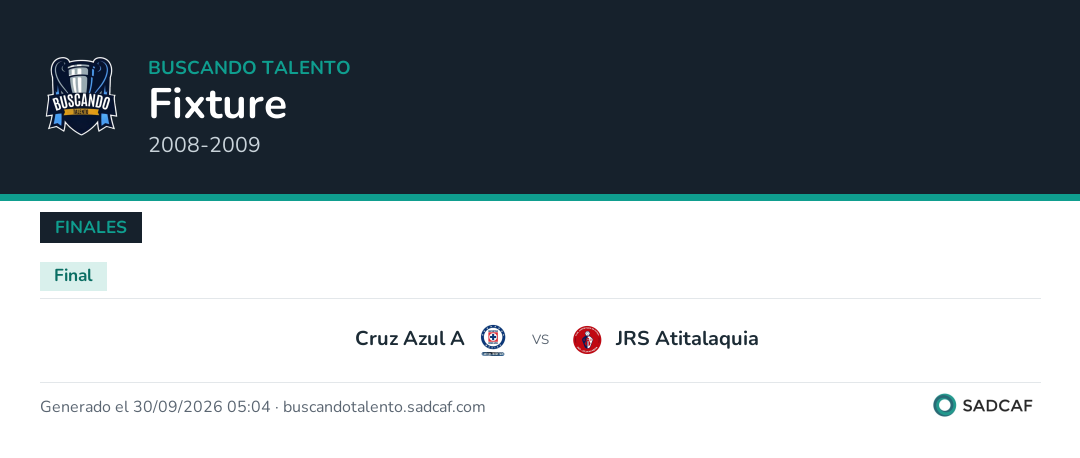Open the FINALES stage tab
The width and height of the screenshot is (1080, 458).
[x=91, y=227]
